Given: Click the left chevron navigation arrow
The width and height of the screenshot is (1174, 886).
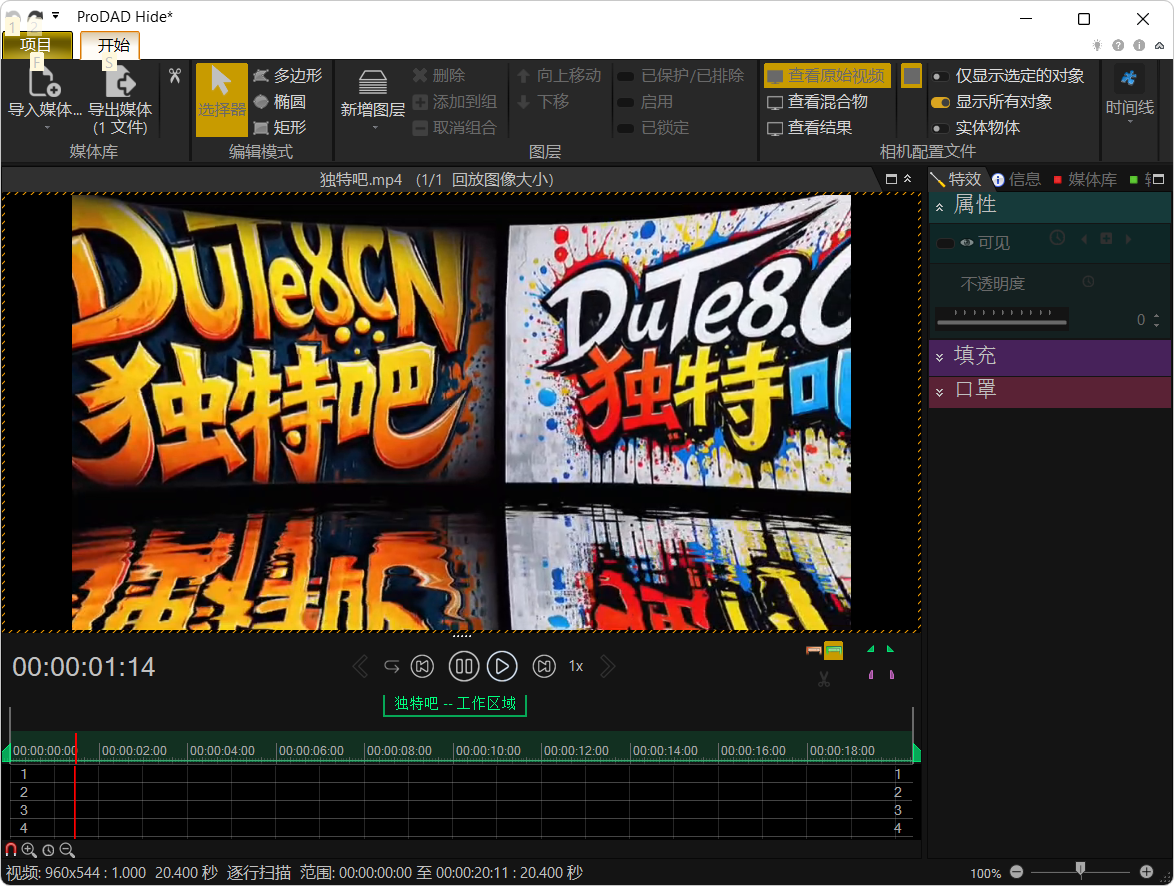Looking at the screenshot, I should tap(360, 666).
